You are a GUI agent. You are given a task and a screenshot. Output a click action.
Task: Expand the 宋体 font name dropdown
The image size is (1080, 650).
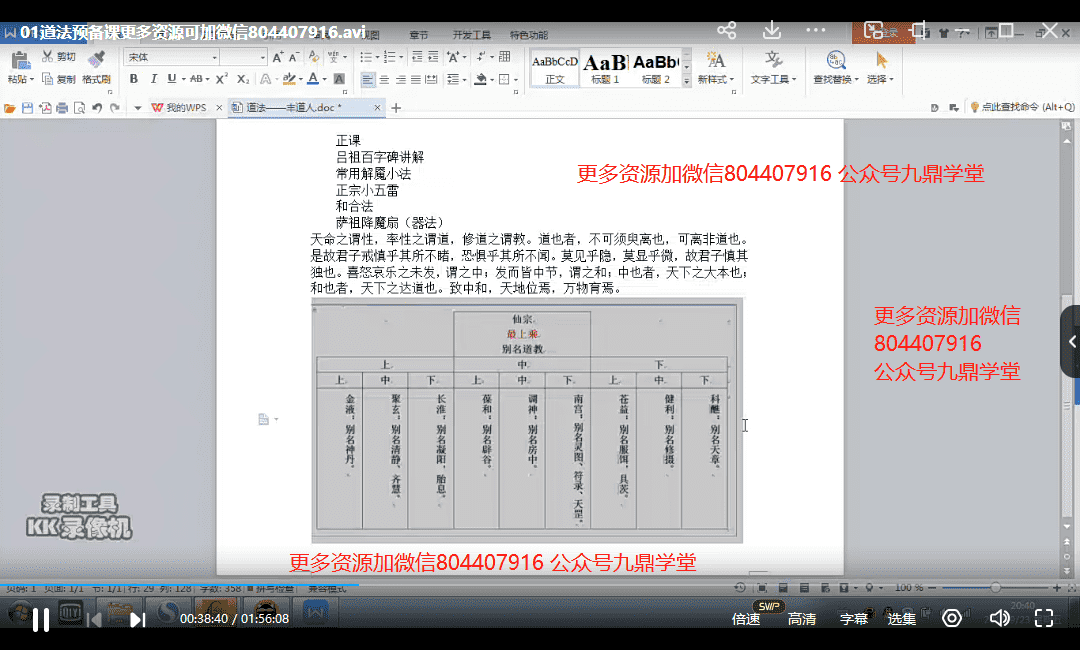211,58
